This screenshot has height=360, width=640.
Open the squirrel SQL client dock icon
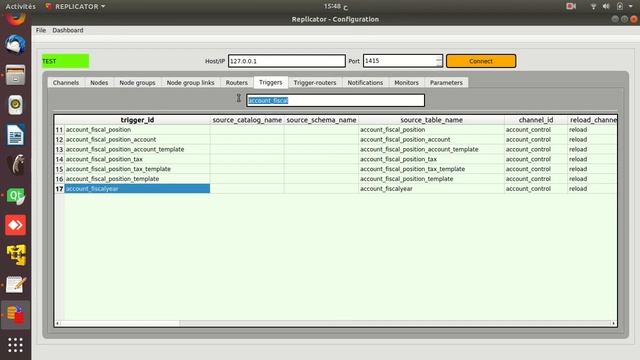(x=16, y=165)
